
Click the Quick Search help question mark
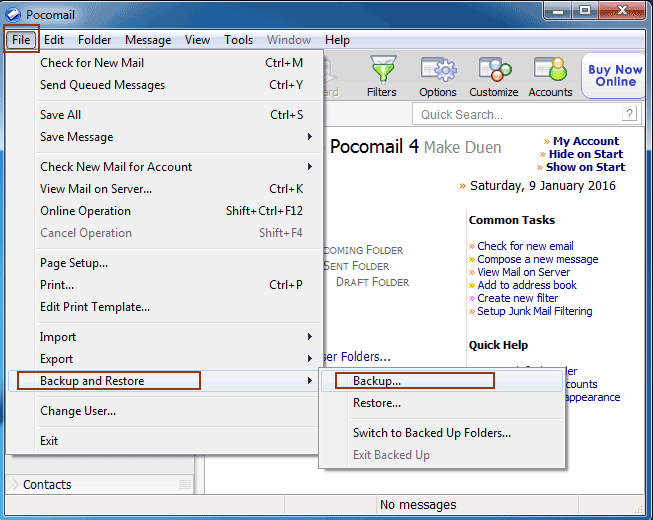(629, 114)
